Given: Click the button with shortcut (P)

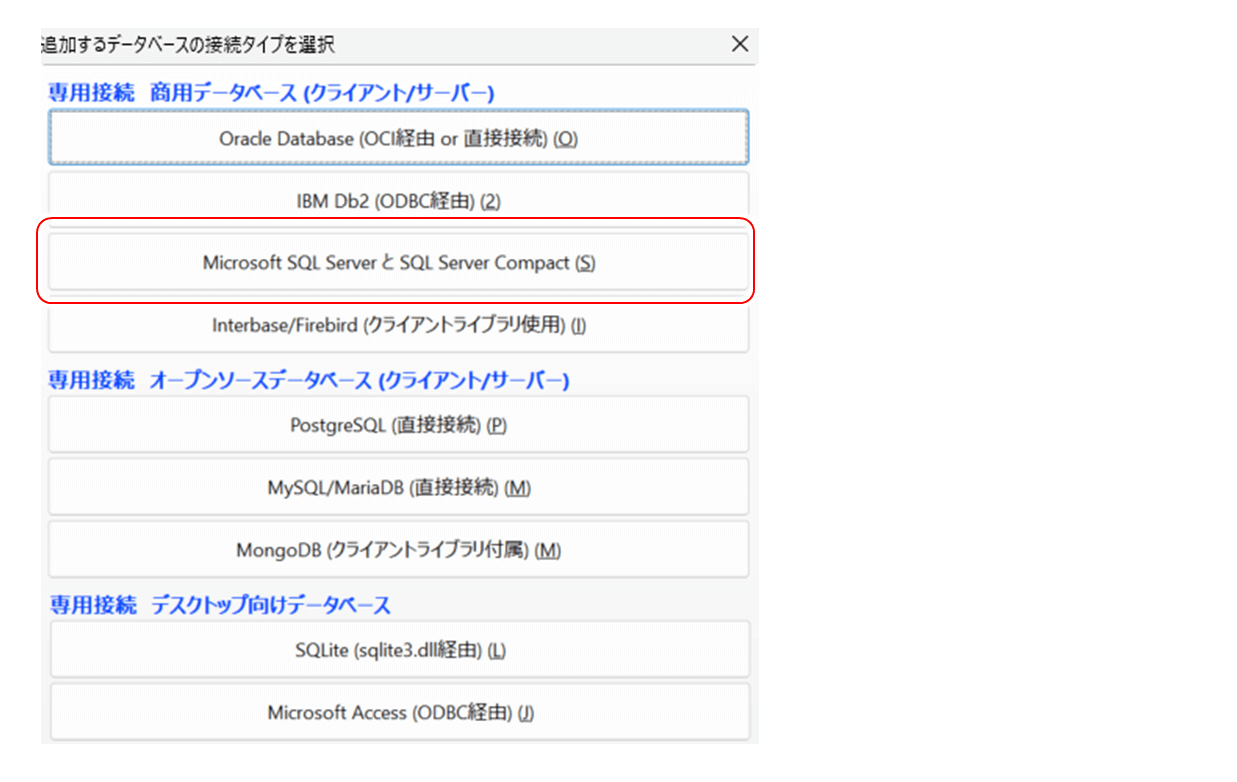Looking at the screenshot, I should point(496,424).
